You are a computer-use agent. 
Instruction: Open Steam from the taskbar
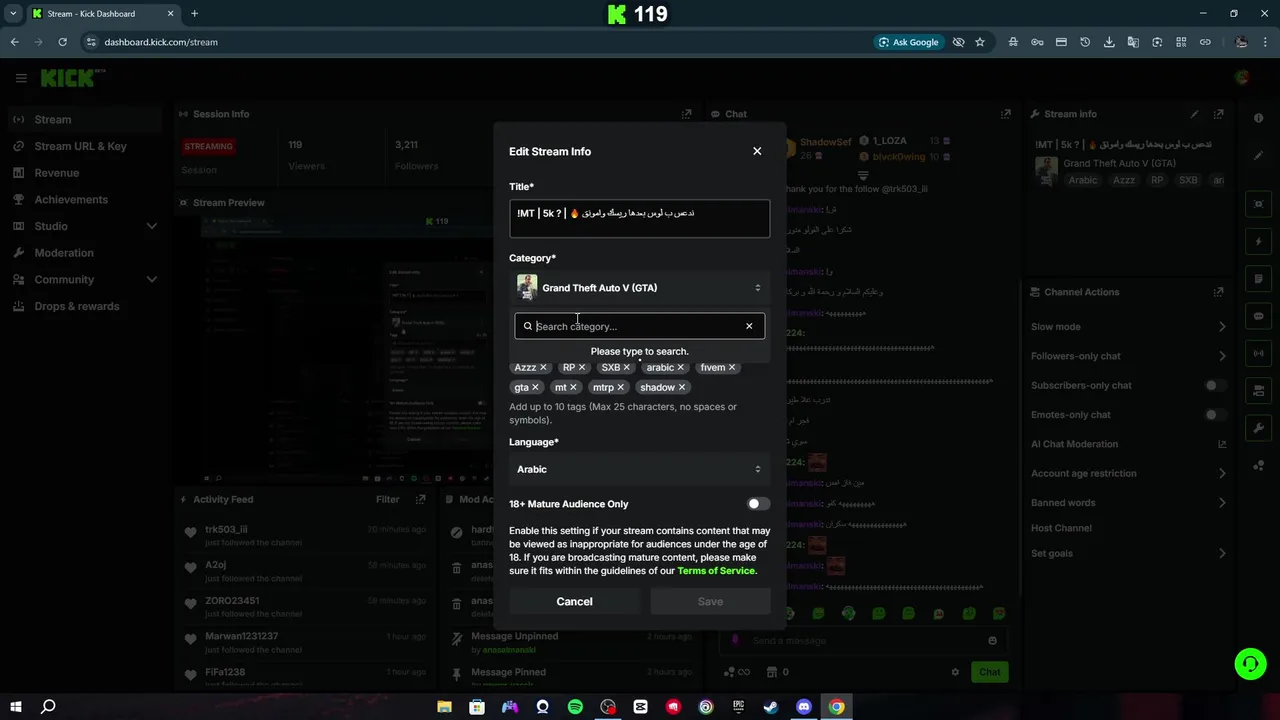click(771, 707)
